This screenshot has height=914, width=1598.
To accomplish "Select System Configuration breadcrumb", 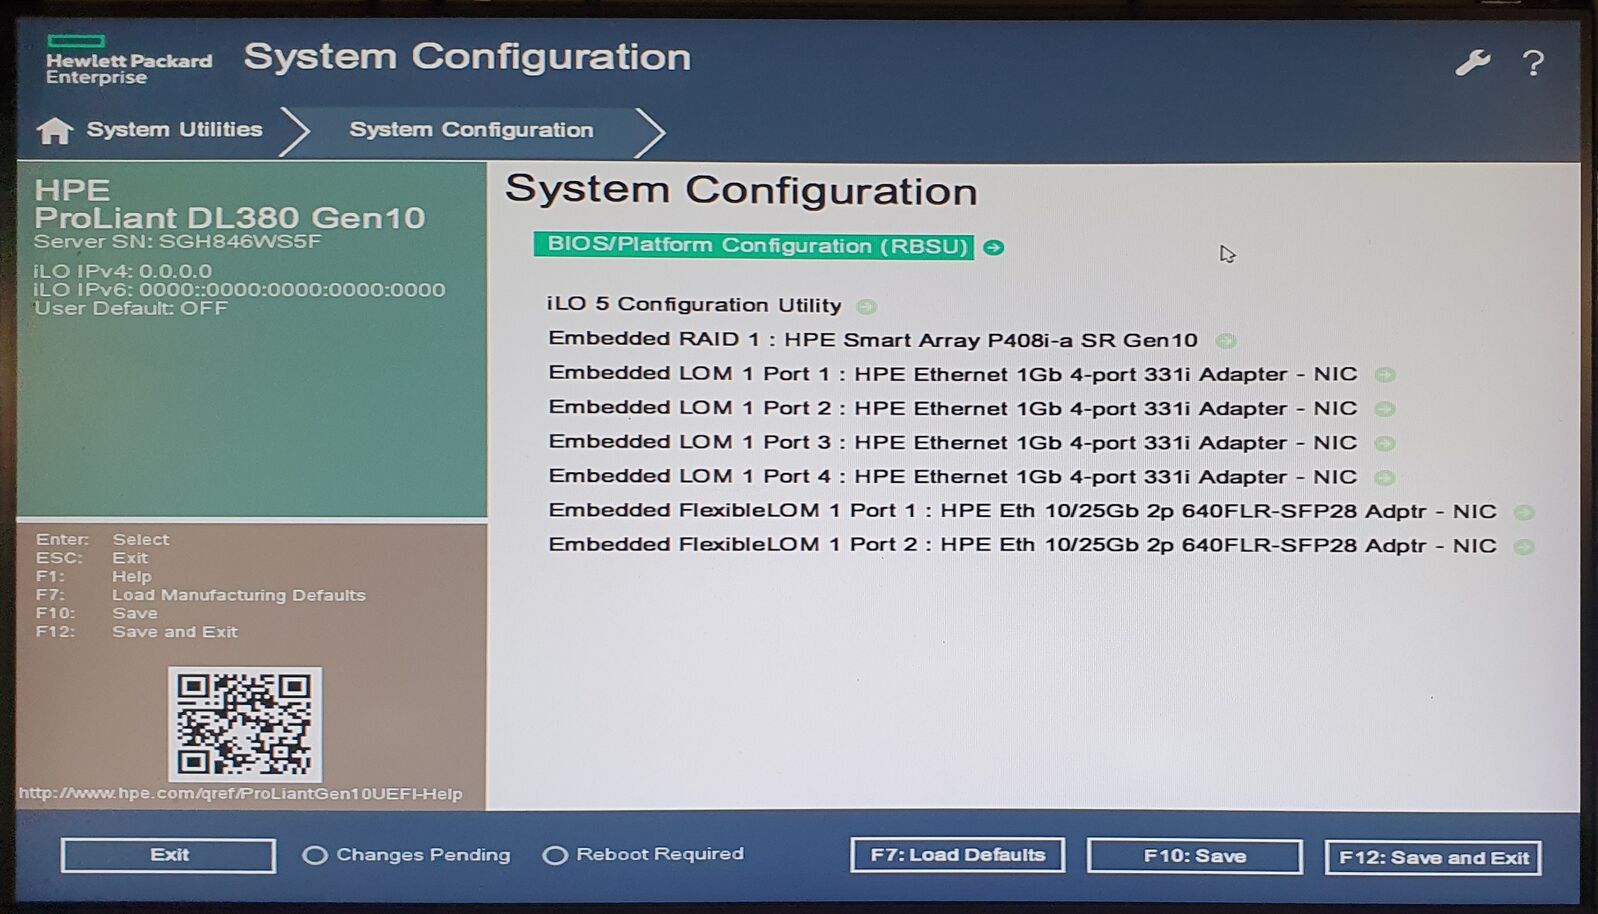I will (471, 130).
